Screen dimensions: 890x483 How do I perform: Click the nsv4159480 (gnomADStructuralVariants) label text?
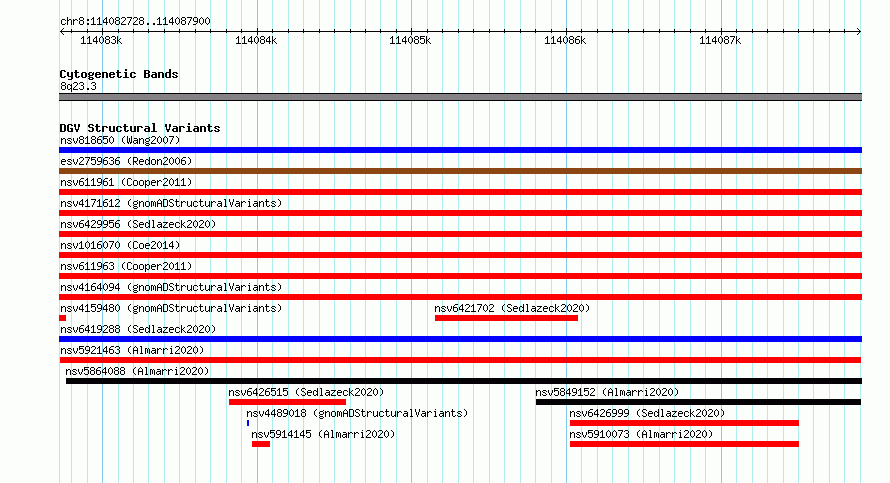[x=171, y=308]
